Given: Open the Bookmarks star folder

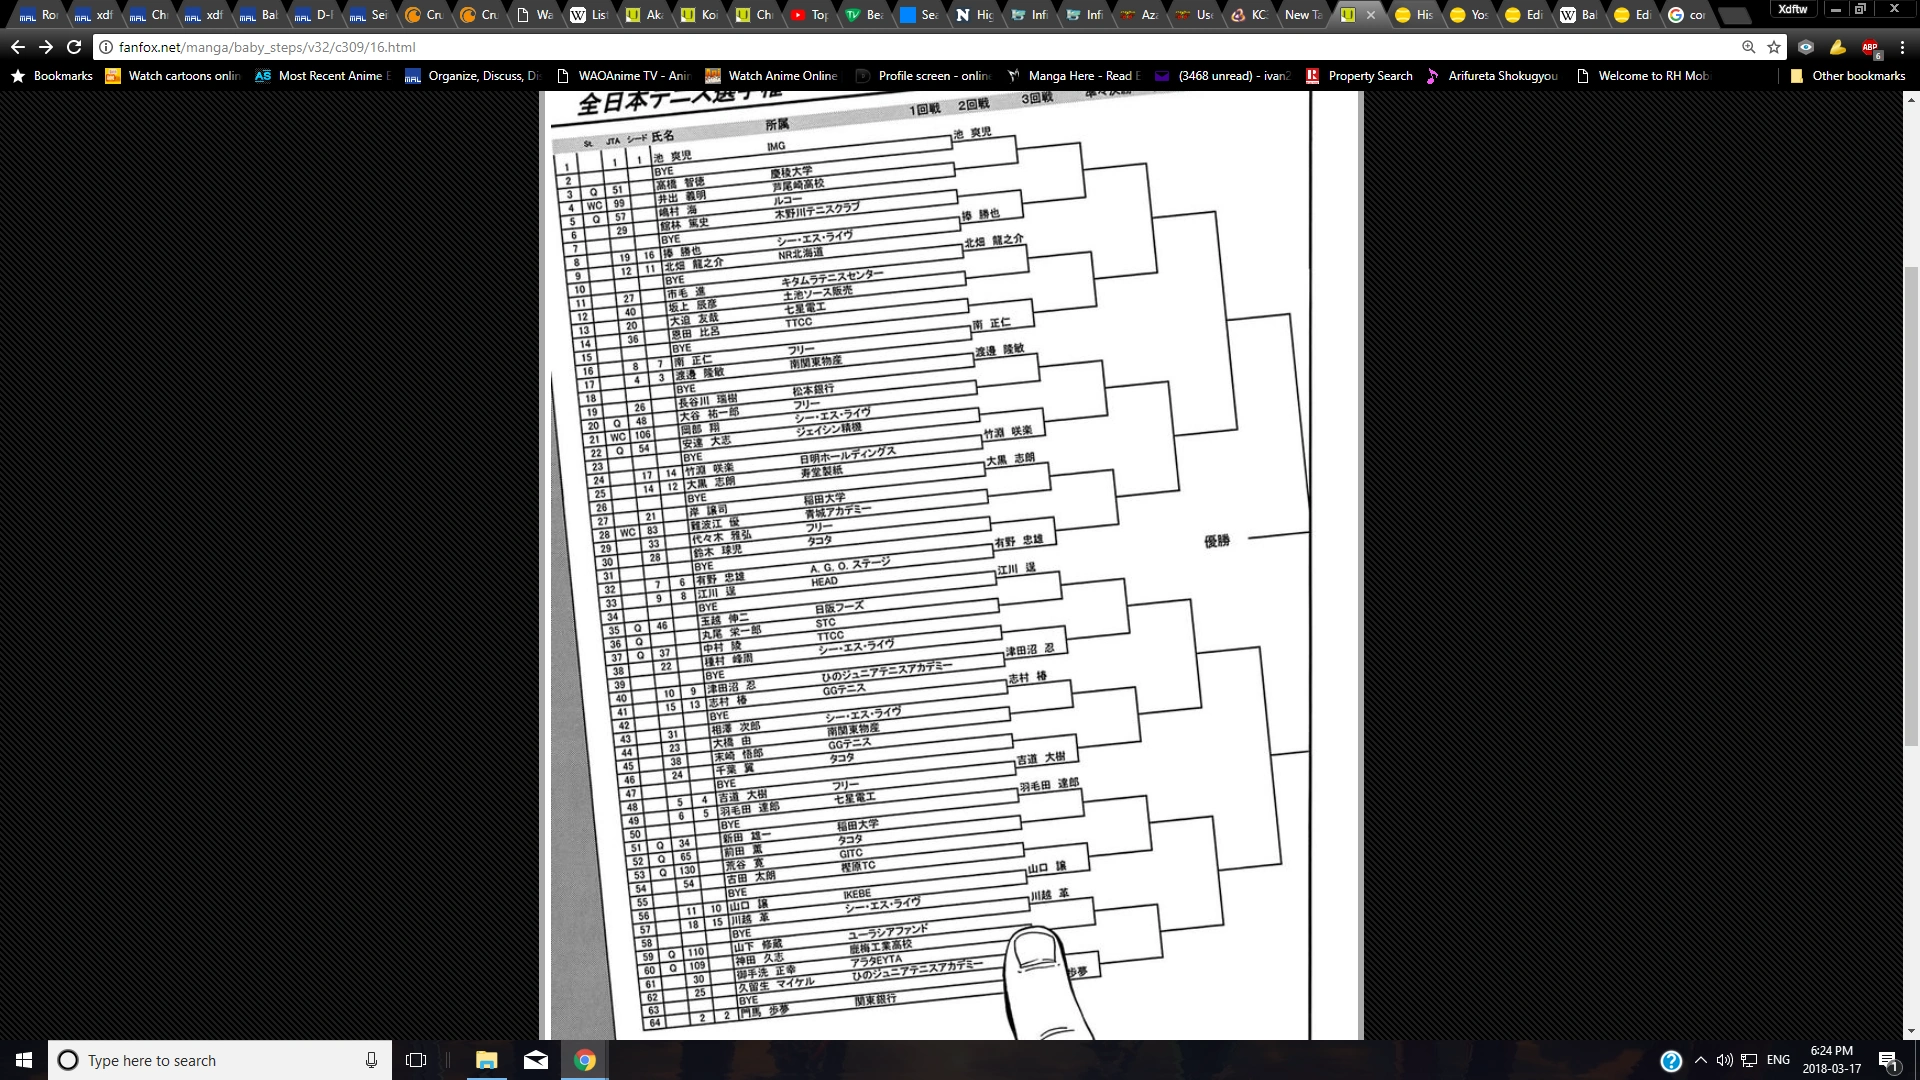Looking at the screenshot, I should tap(52, 76).
